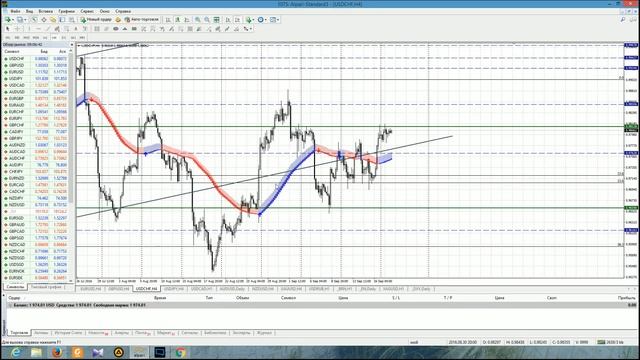Select the Trendline drawing tool

48,29
